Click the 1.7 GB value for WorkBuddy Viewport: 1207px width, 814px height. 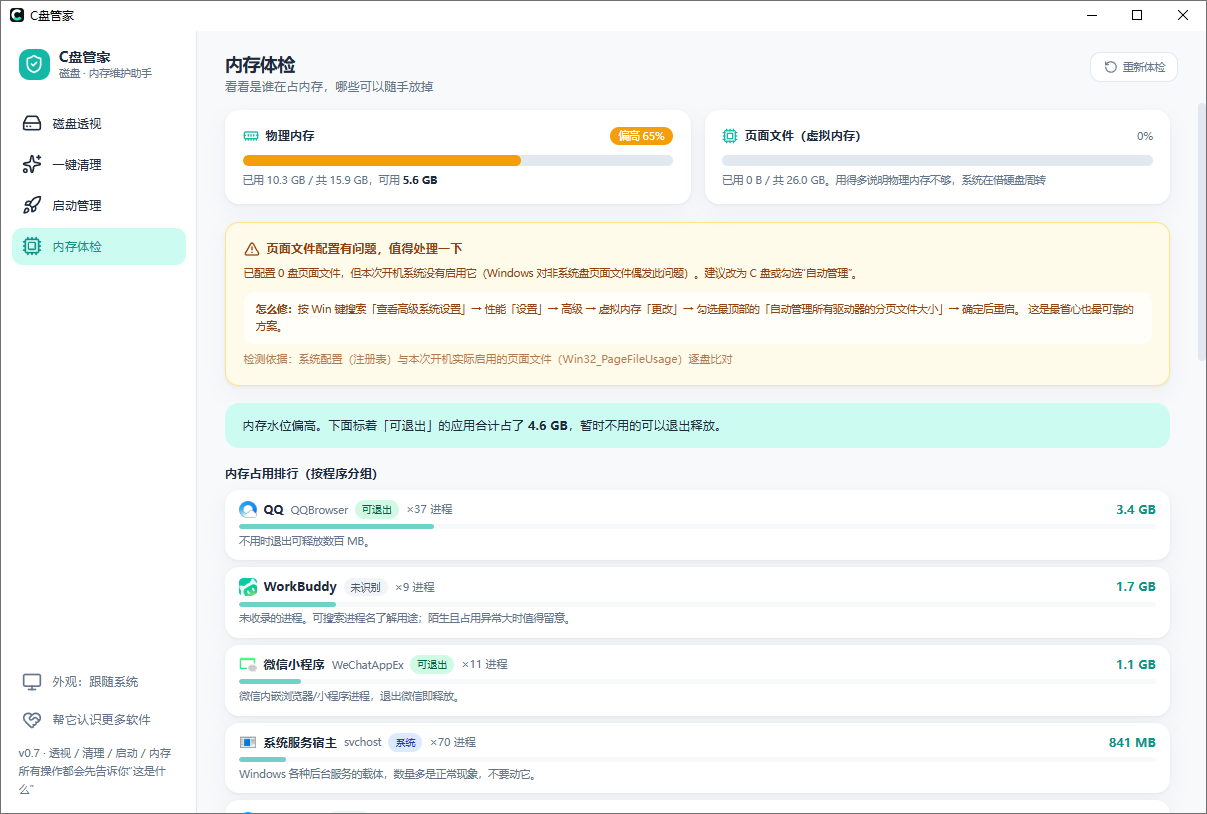1135,587
